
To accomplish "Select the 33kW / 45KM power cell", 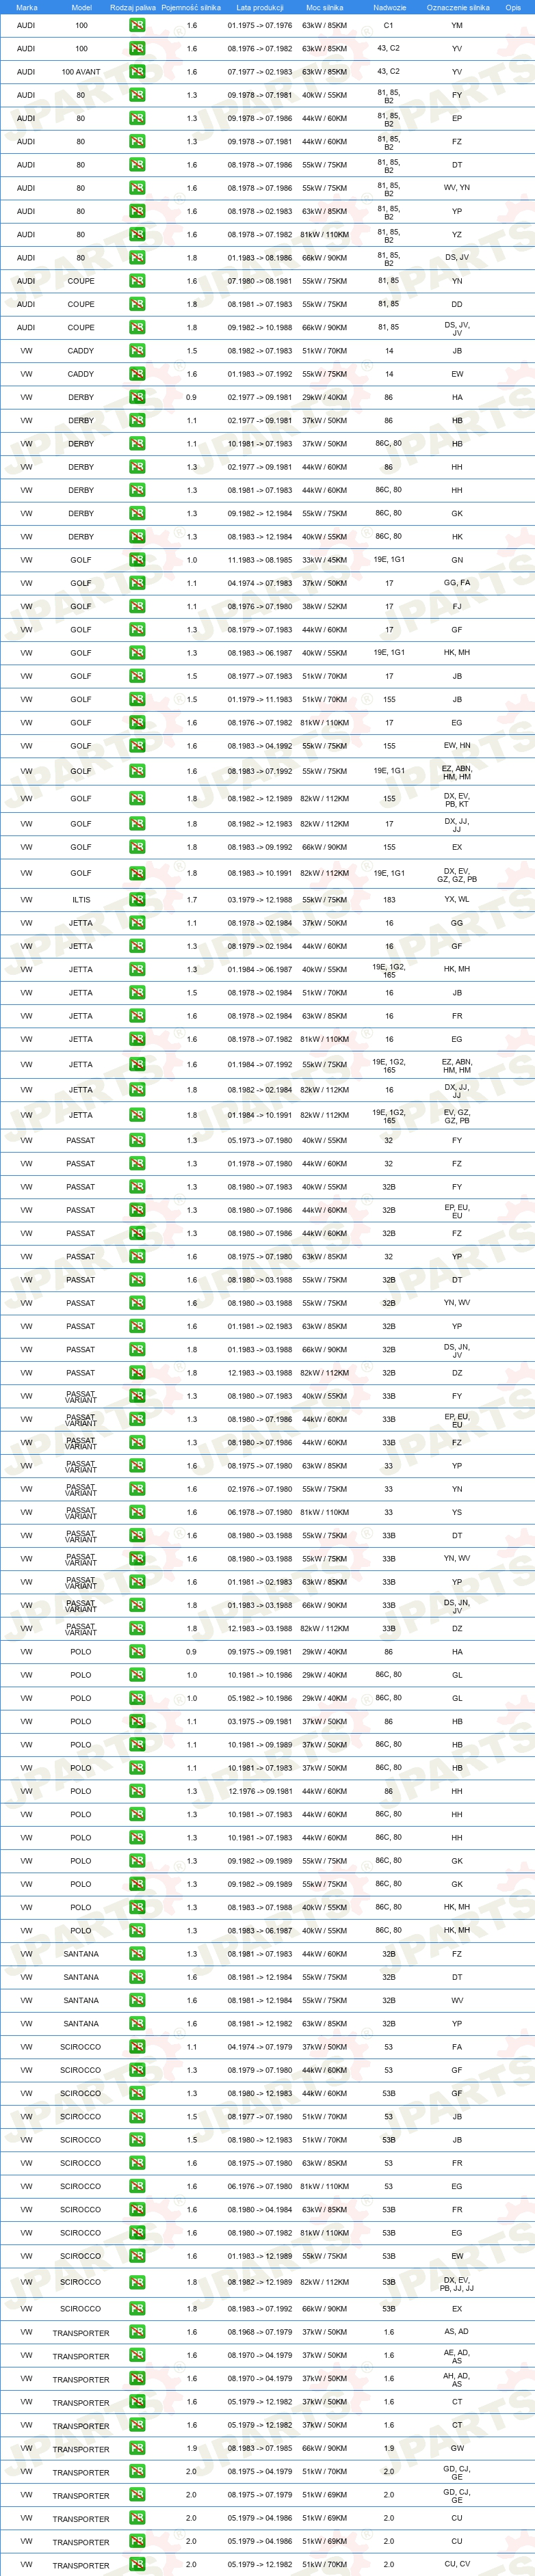I will click(325, 560).
